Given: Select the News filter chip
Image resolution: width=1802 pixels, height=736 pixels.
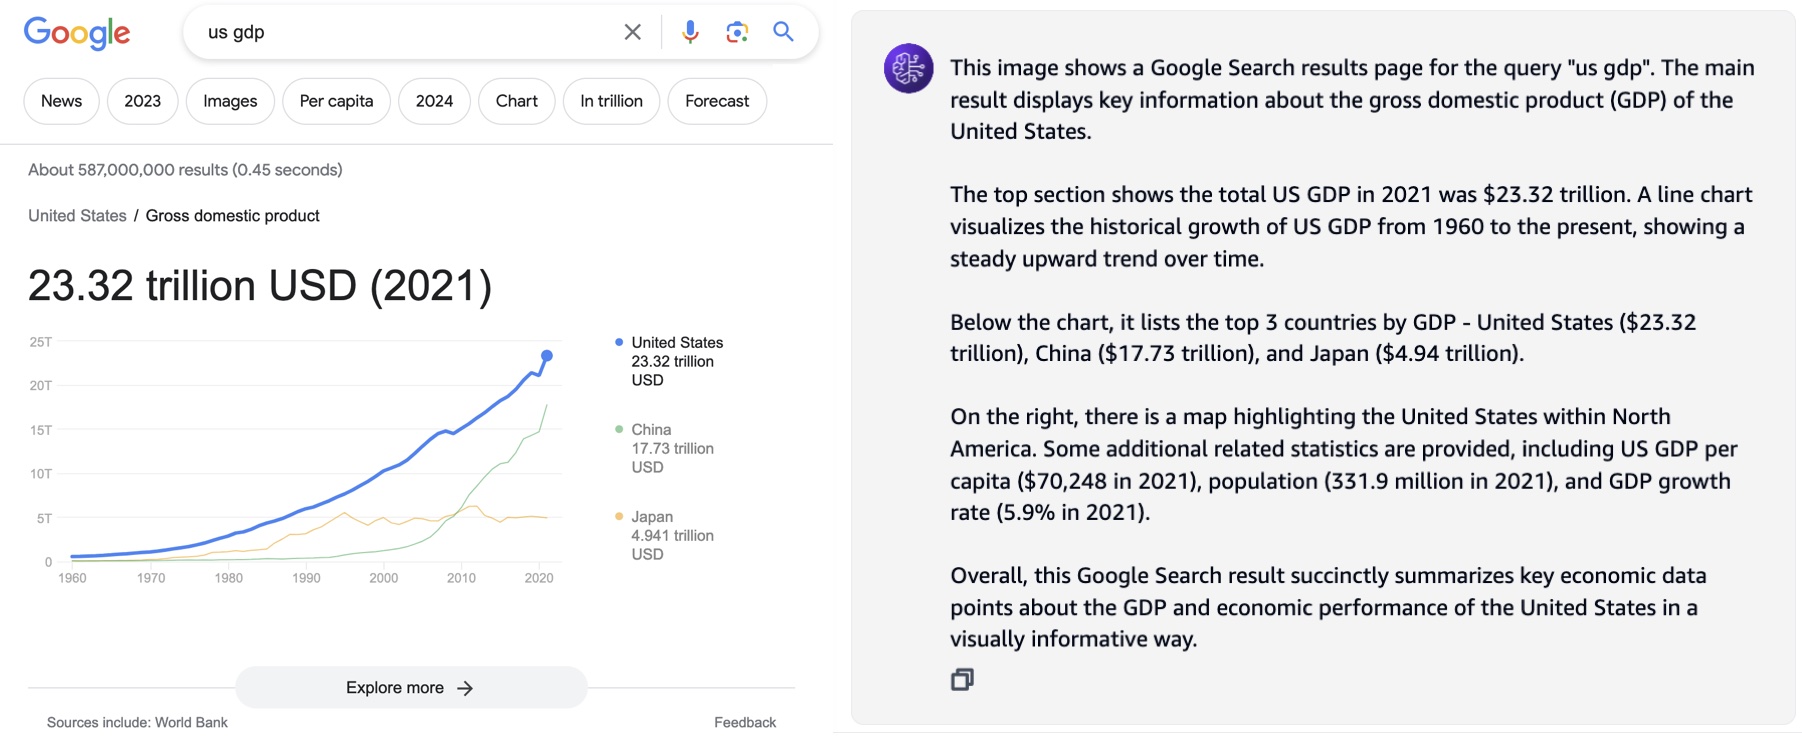Looking at the screenshot, I should coord(61,101).
